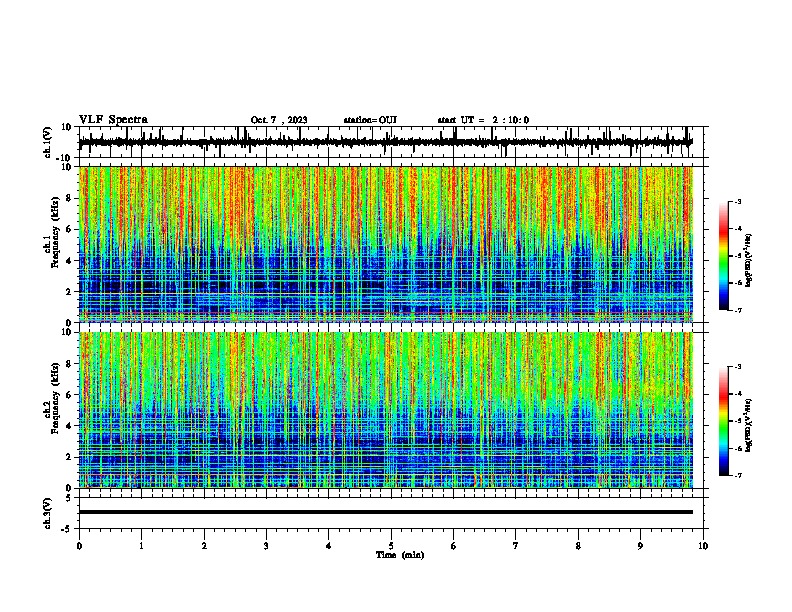The height and width of the screenshot is (612, 792).
Task: Click inside the ch.1 spectrogram panel
Action: click(385, 244)
